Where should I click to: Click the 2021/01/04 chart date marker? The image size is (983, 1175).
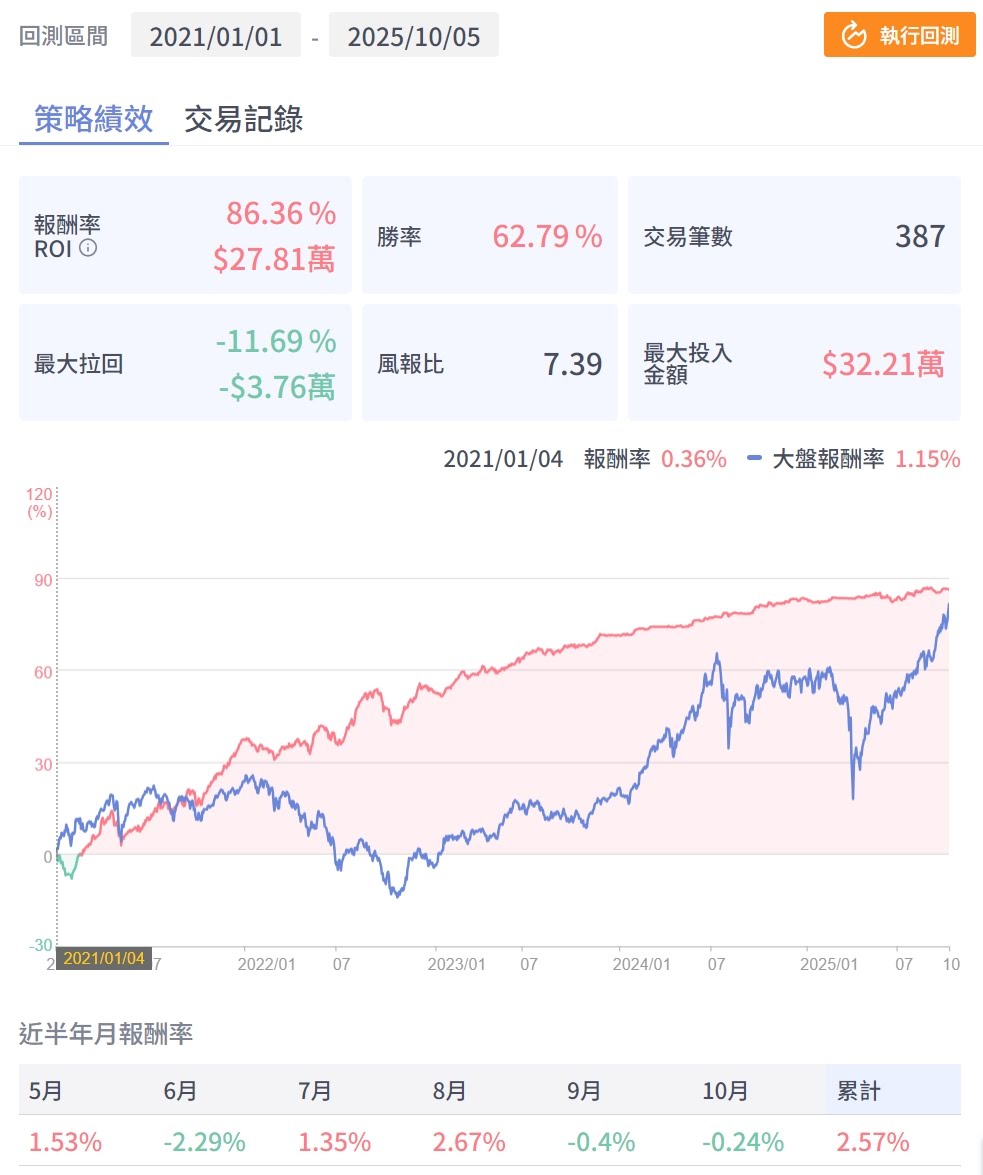coord(105,958)
